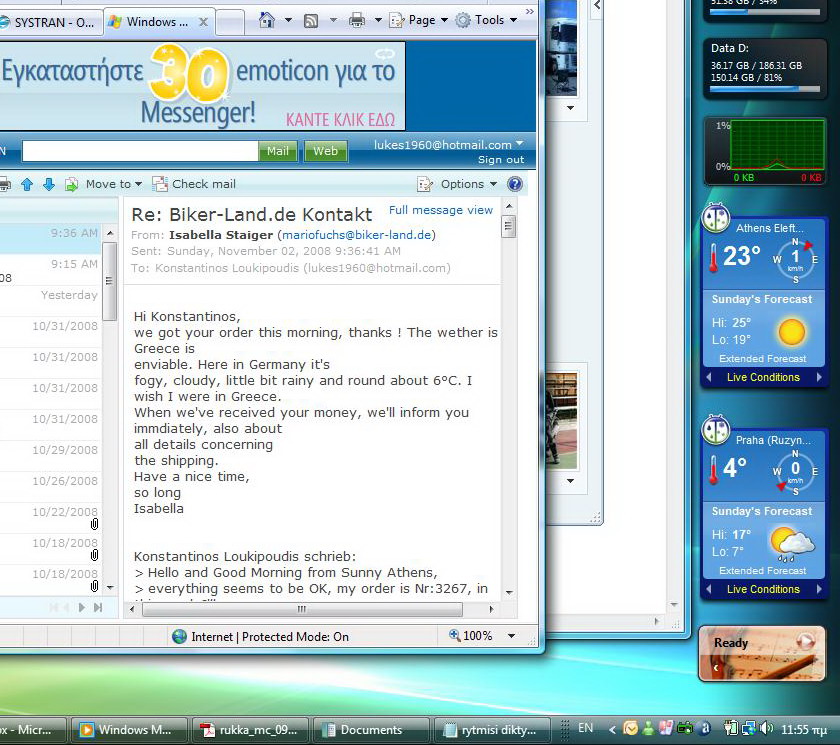The width and height of the screenshot is (840, 745).
Task: Click the RSS feeds icon
Action: point(311,20)
